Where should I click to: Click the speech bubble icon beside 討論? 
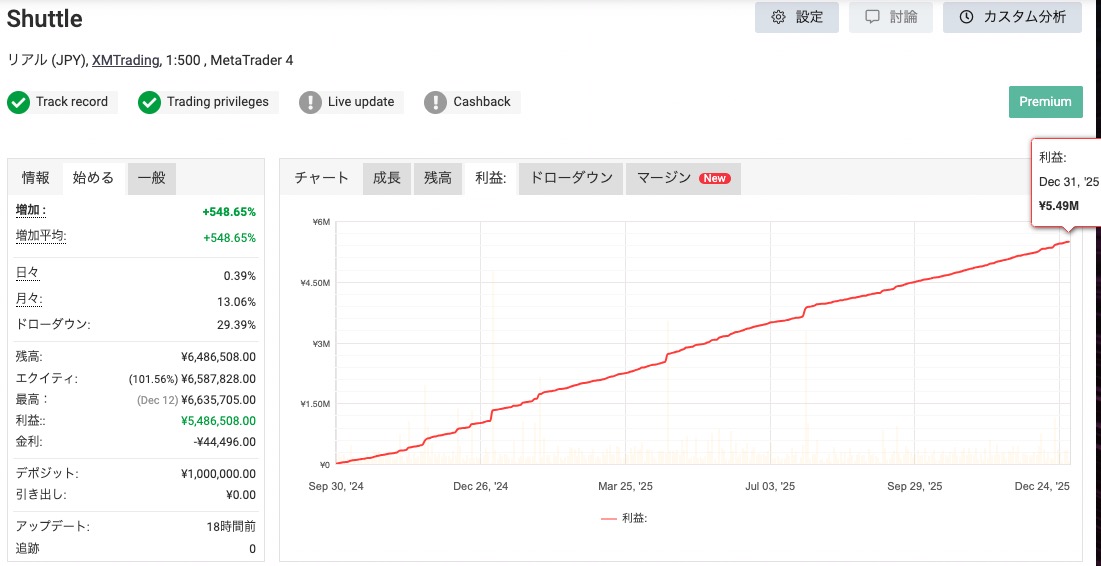(x=872, y=17)
